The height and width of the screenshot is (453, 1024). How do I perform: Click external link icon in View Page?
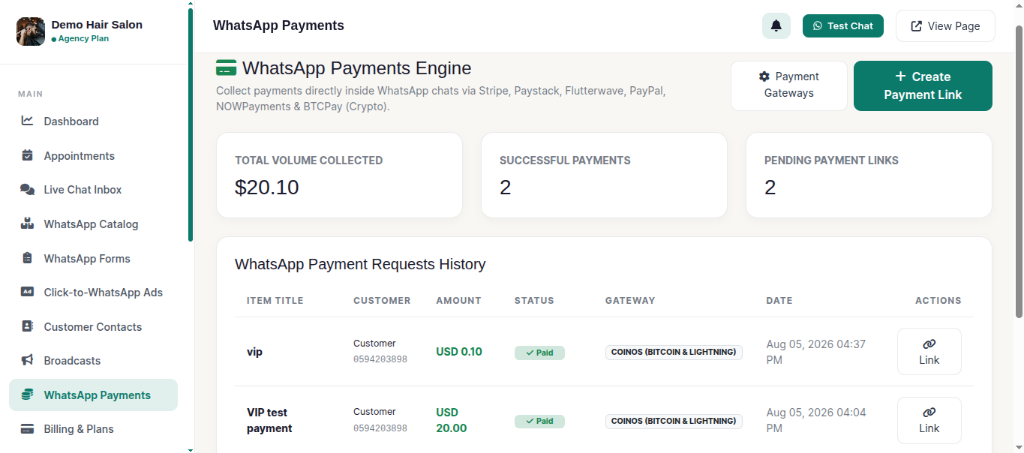point(916,26)
